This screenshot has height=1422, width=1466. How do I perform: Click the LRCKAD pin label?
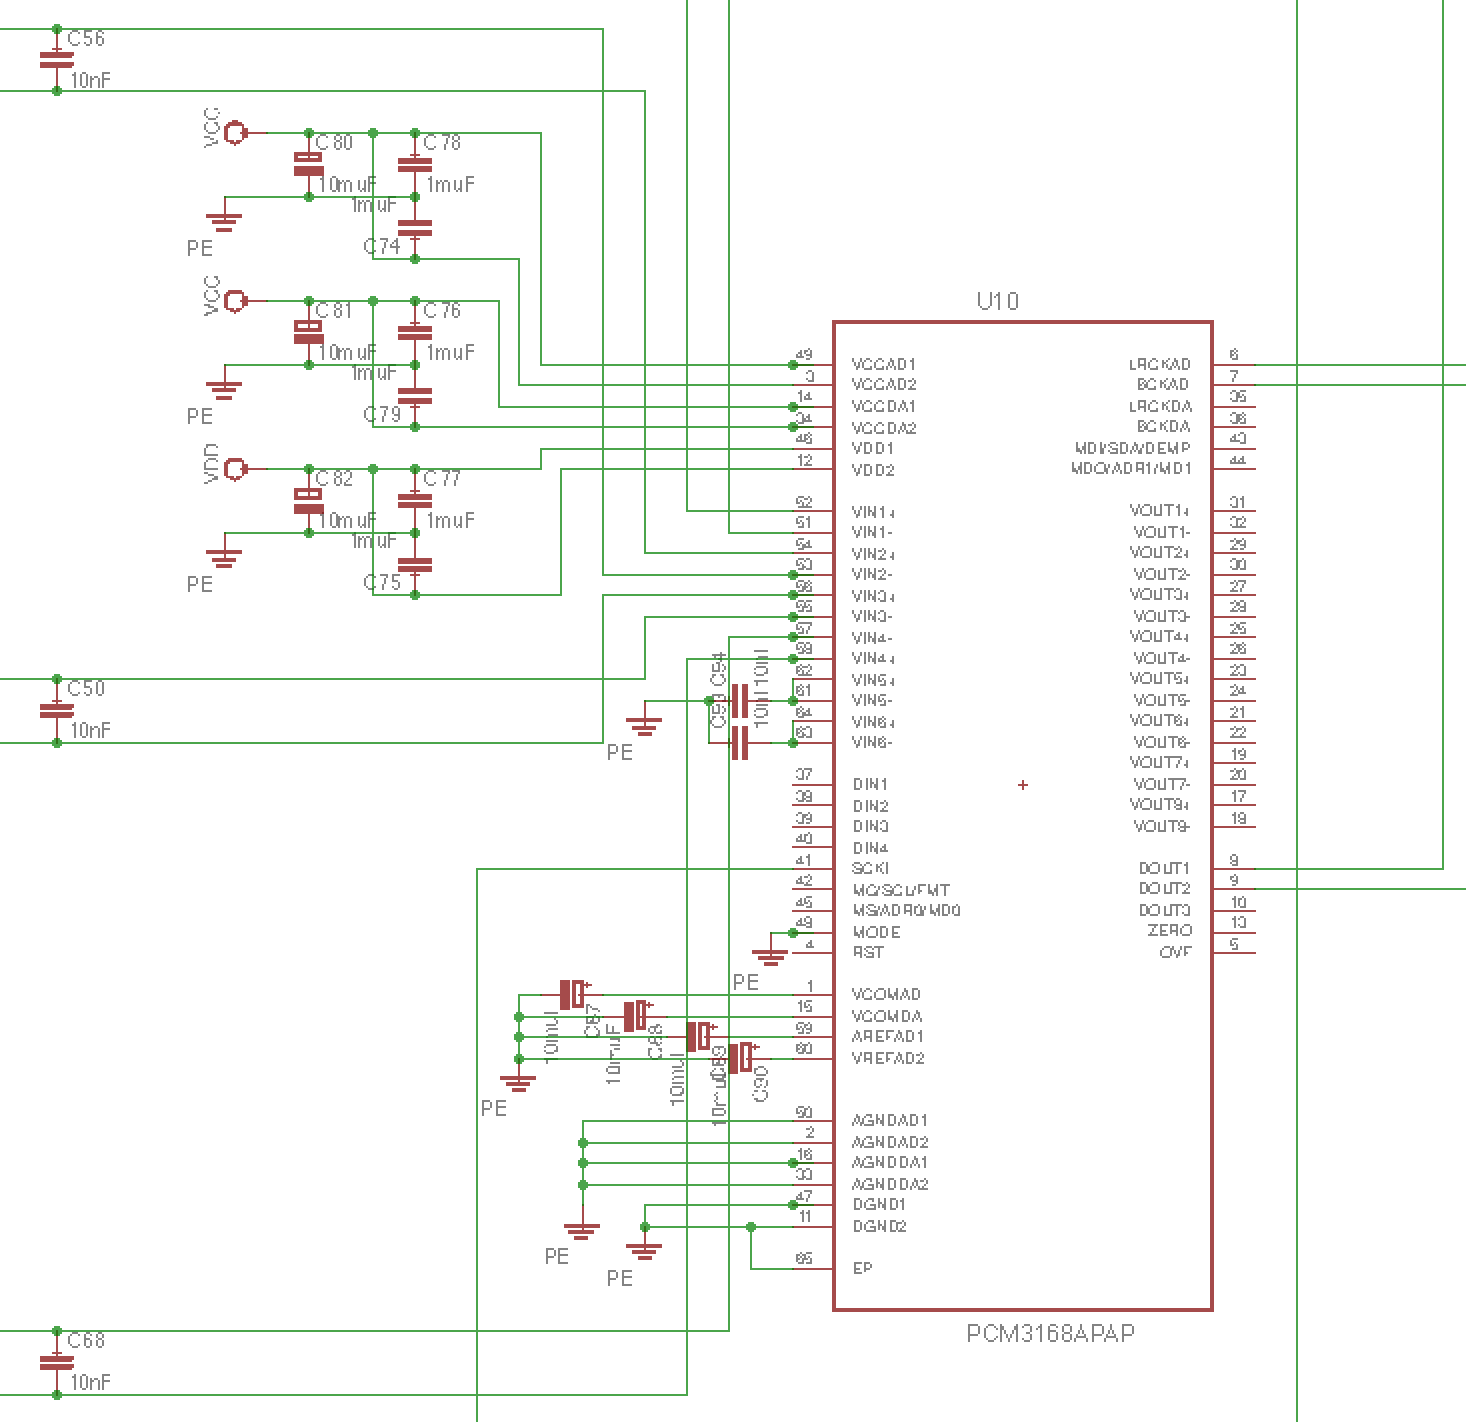1160,364
